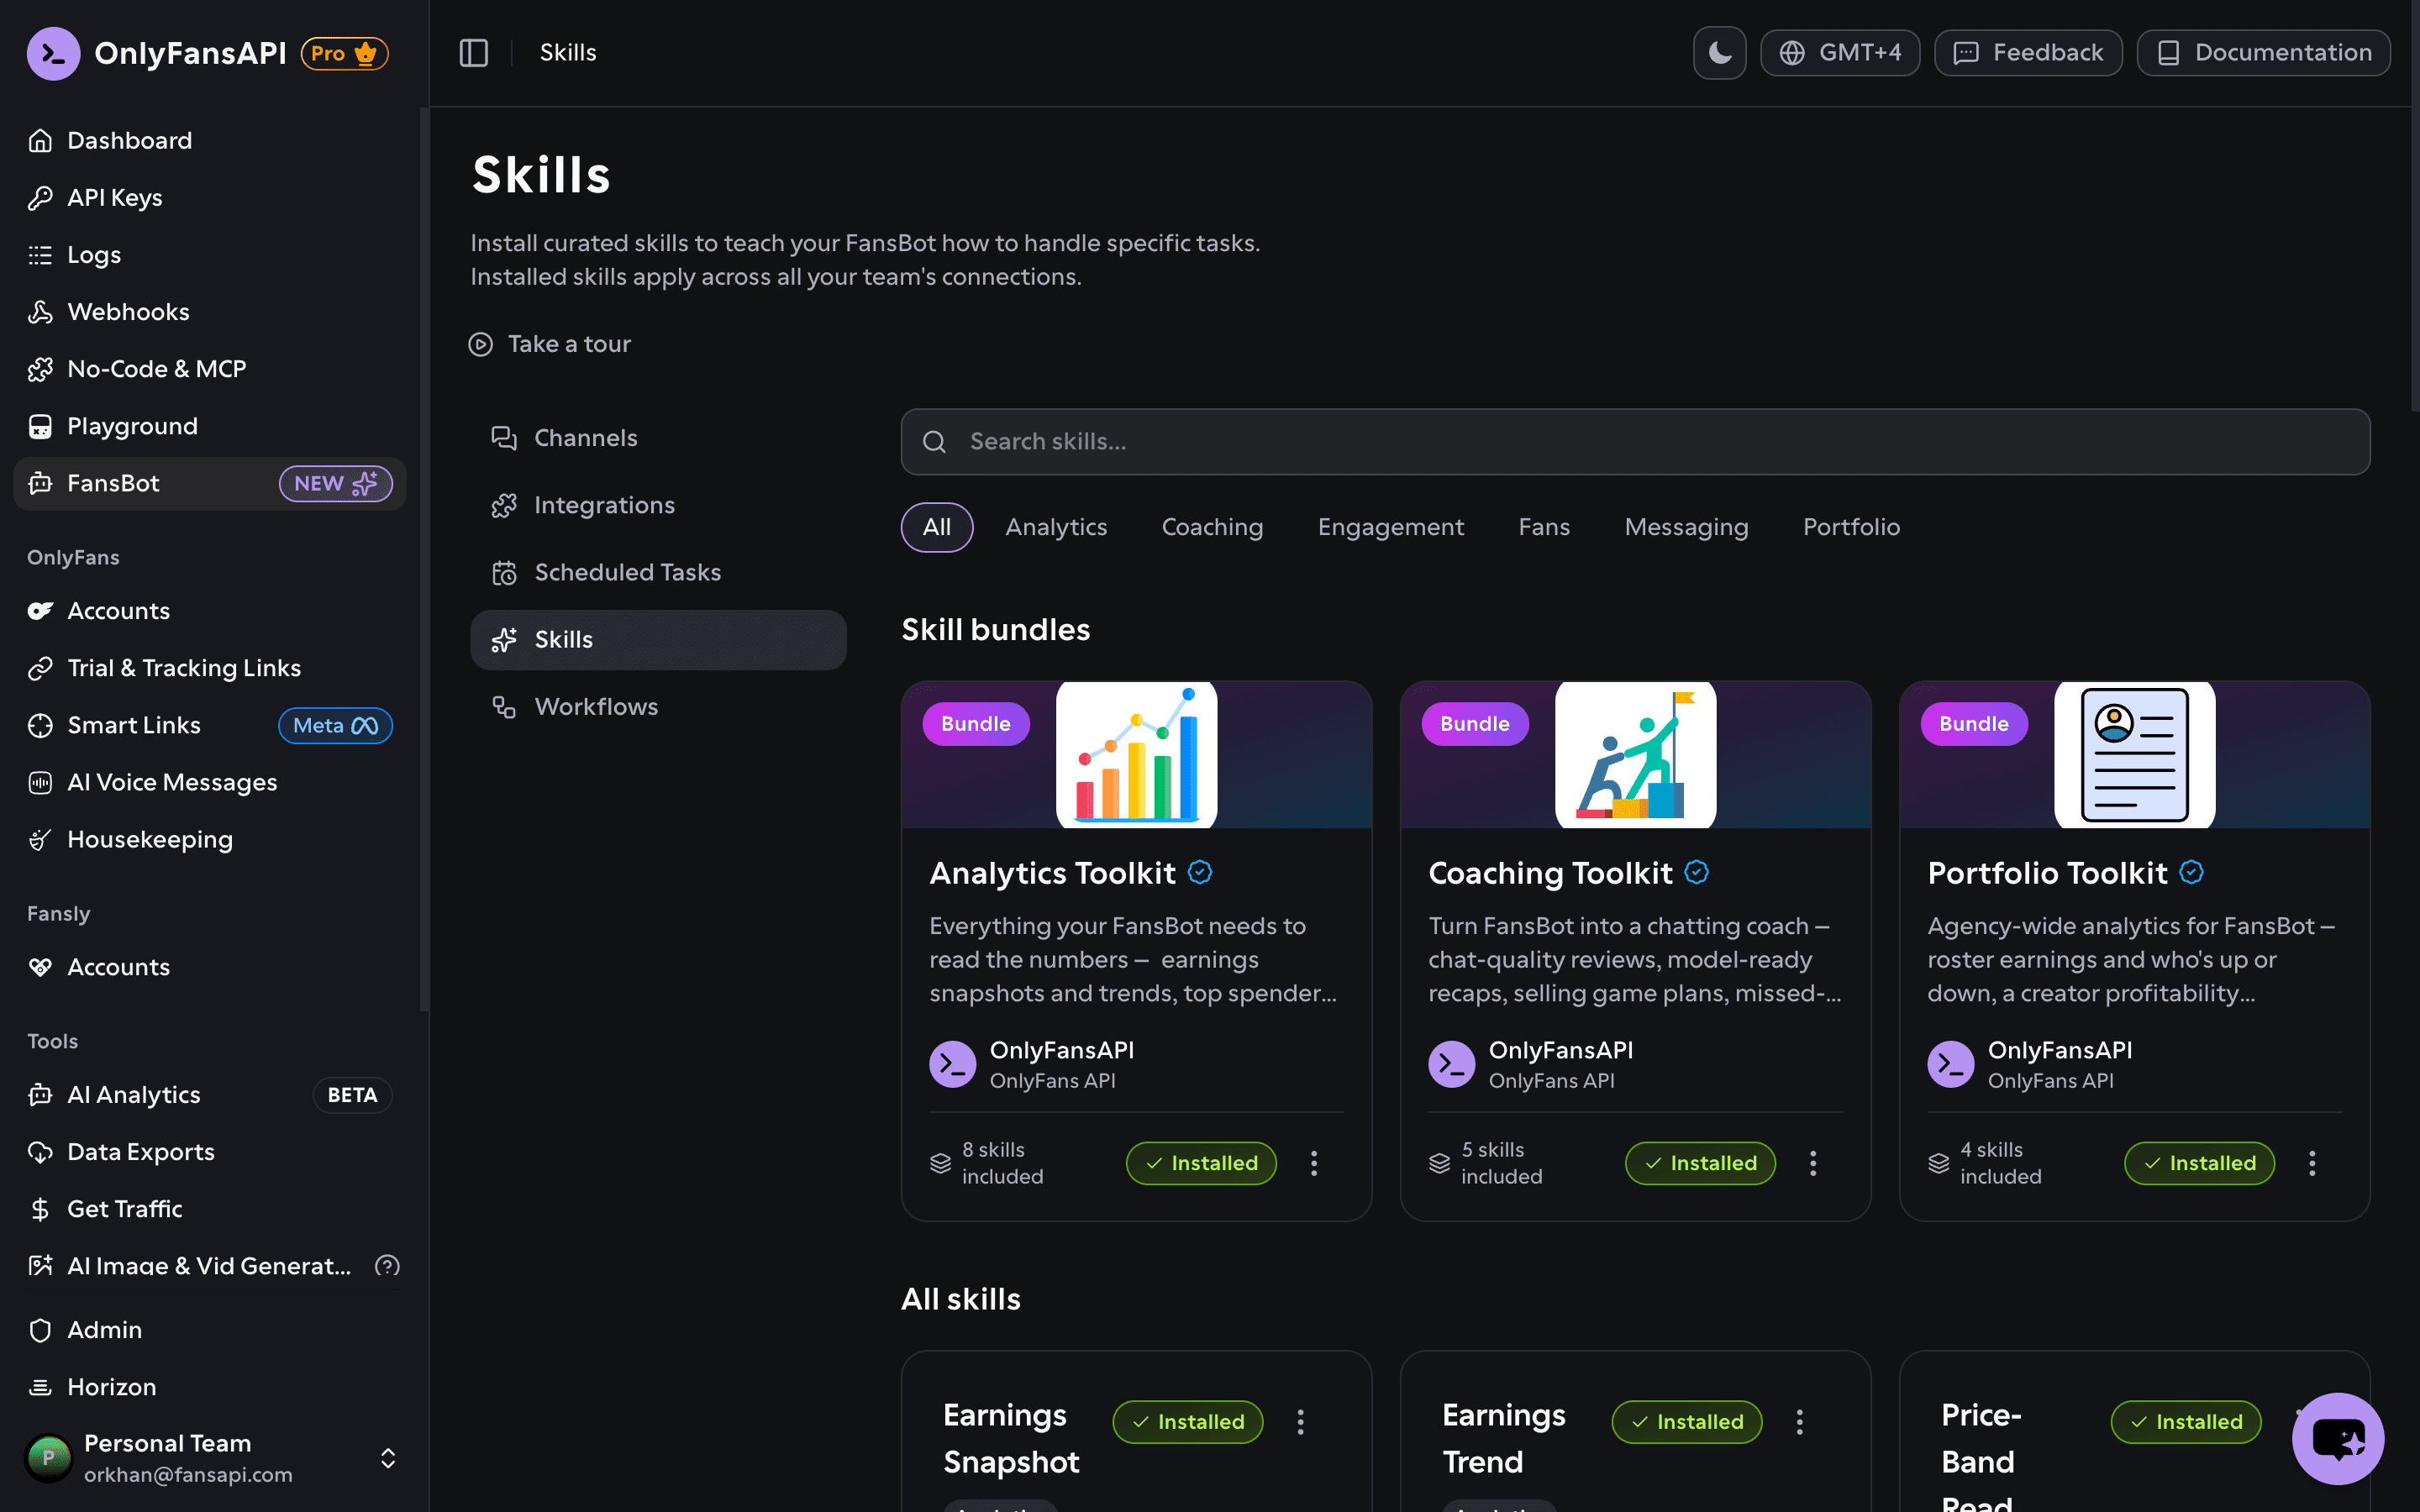This screenshot has width=2420, height=1512.
Task: Click Analytics Toolkit chart thumbnail
Action: 1136,755
